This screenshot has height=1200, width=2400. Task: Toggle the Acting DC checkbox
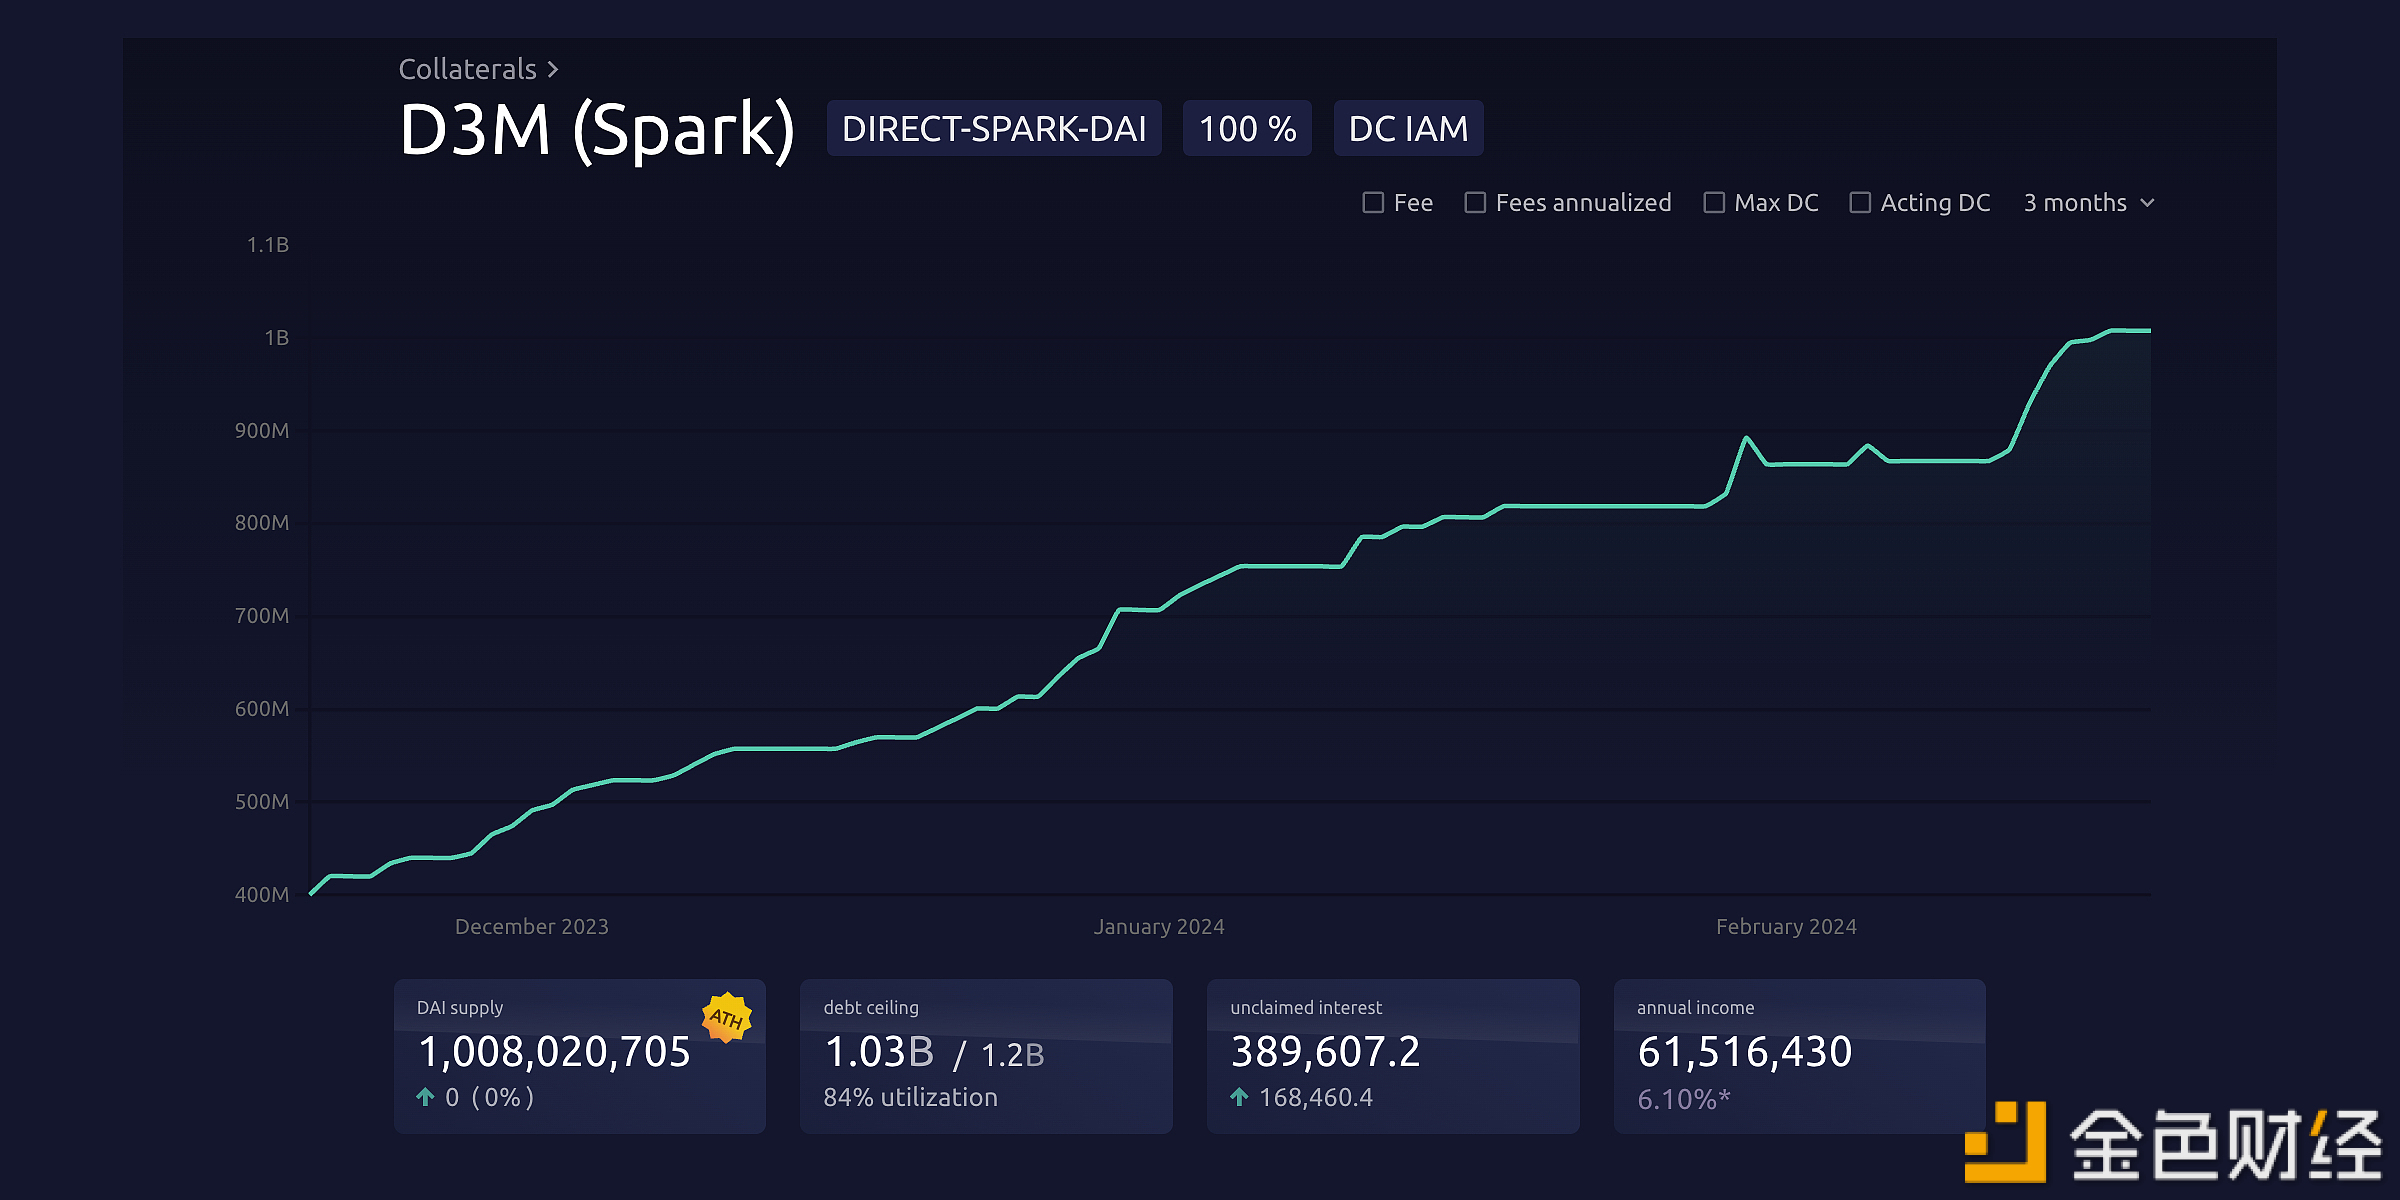click(x=1860, y=203)
